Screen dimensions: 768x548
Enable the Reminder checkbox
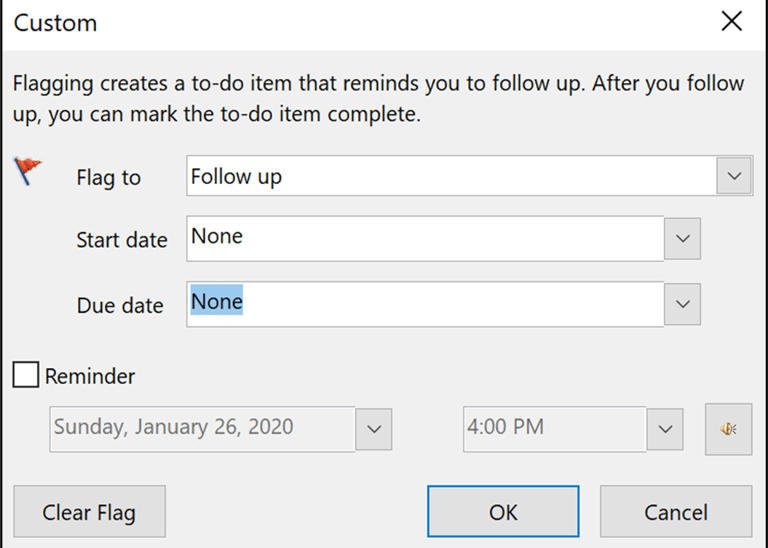tap(26, 376)
